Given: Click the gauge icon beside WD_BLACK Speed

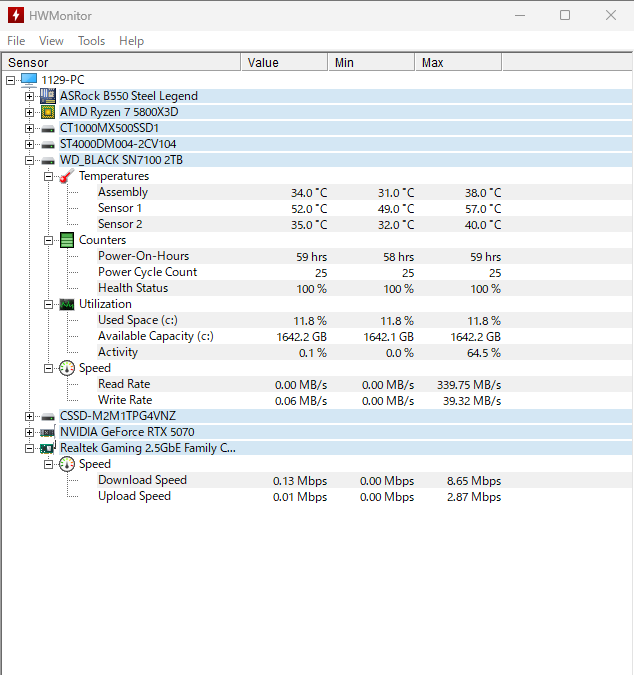Looking at the screenshot, I should click(66, 368).
